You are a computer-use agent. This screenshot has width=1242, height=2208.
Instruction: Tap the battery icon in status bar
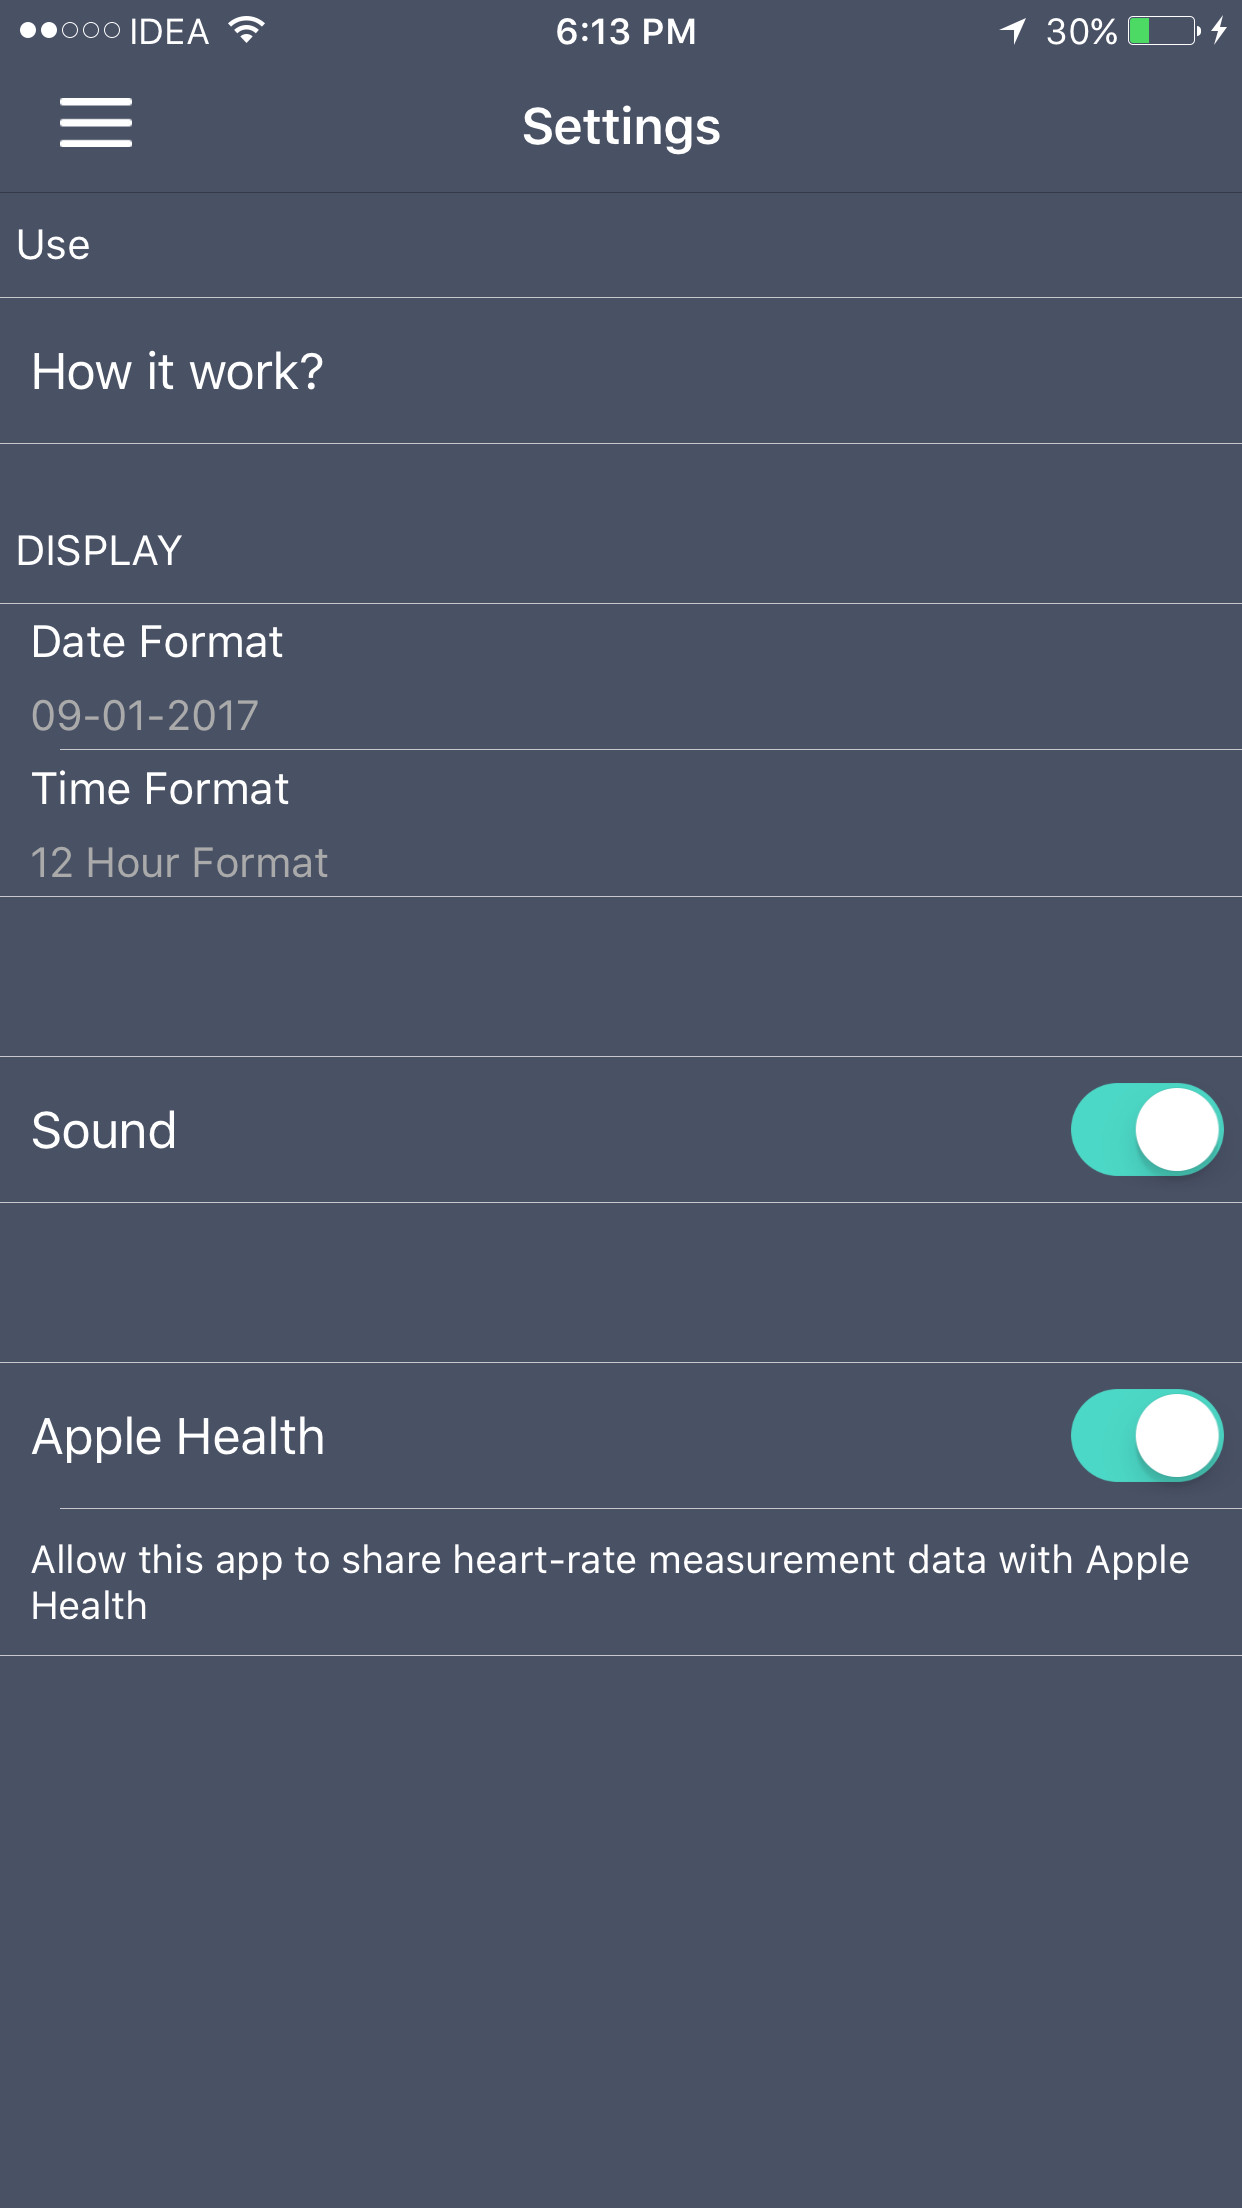(x=1163, y=31)
